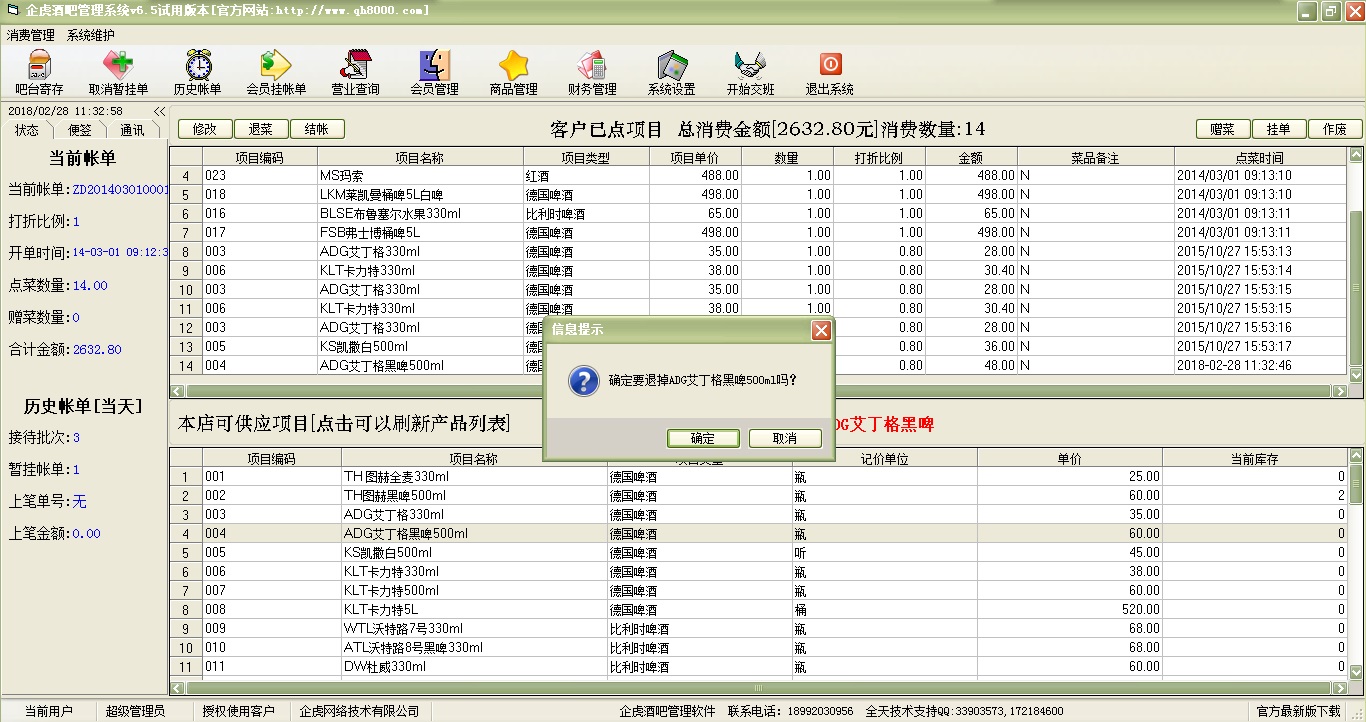
Task: Open 系统设置 toolbar icon
Action: (x=672, y=73)
